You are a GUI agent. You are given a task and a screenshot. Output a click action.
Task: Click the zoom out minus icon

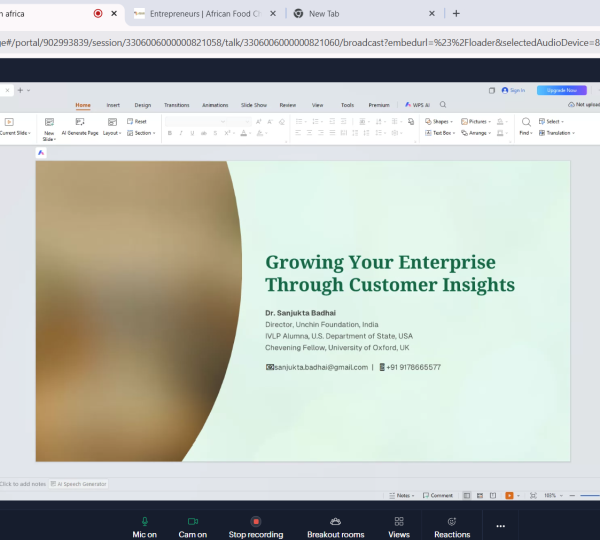coord(572,495)
